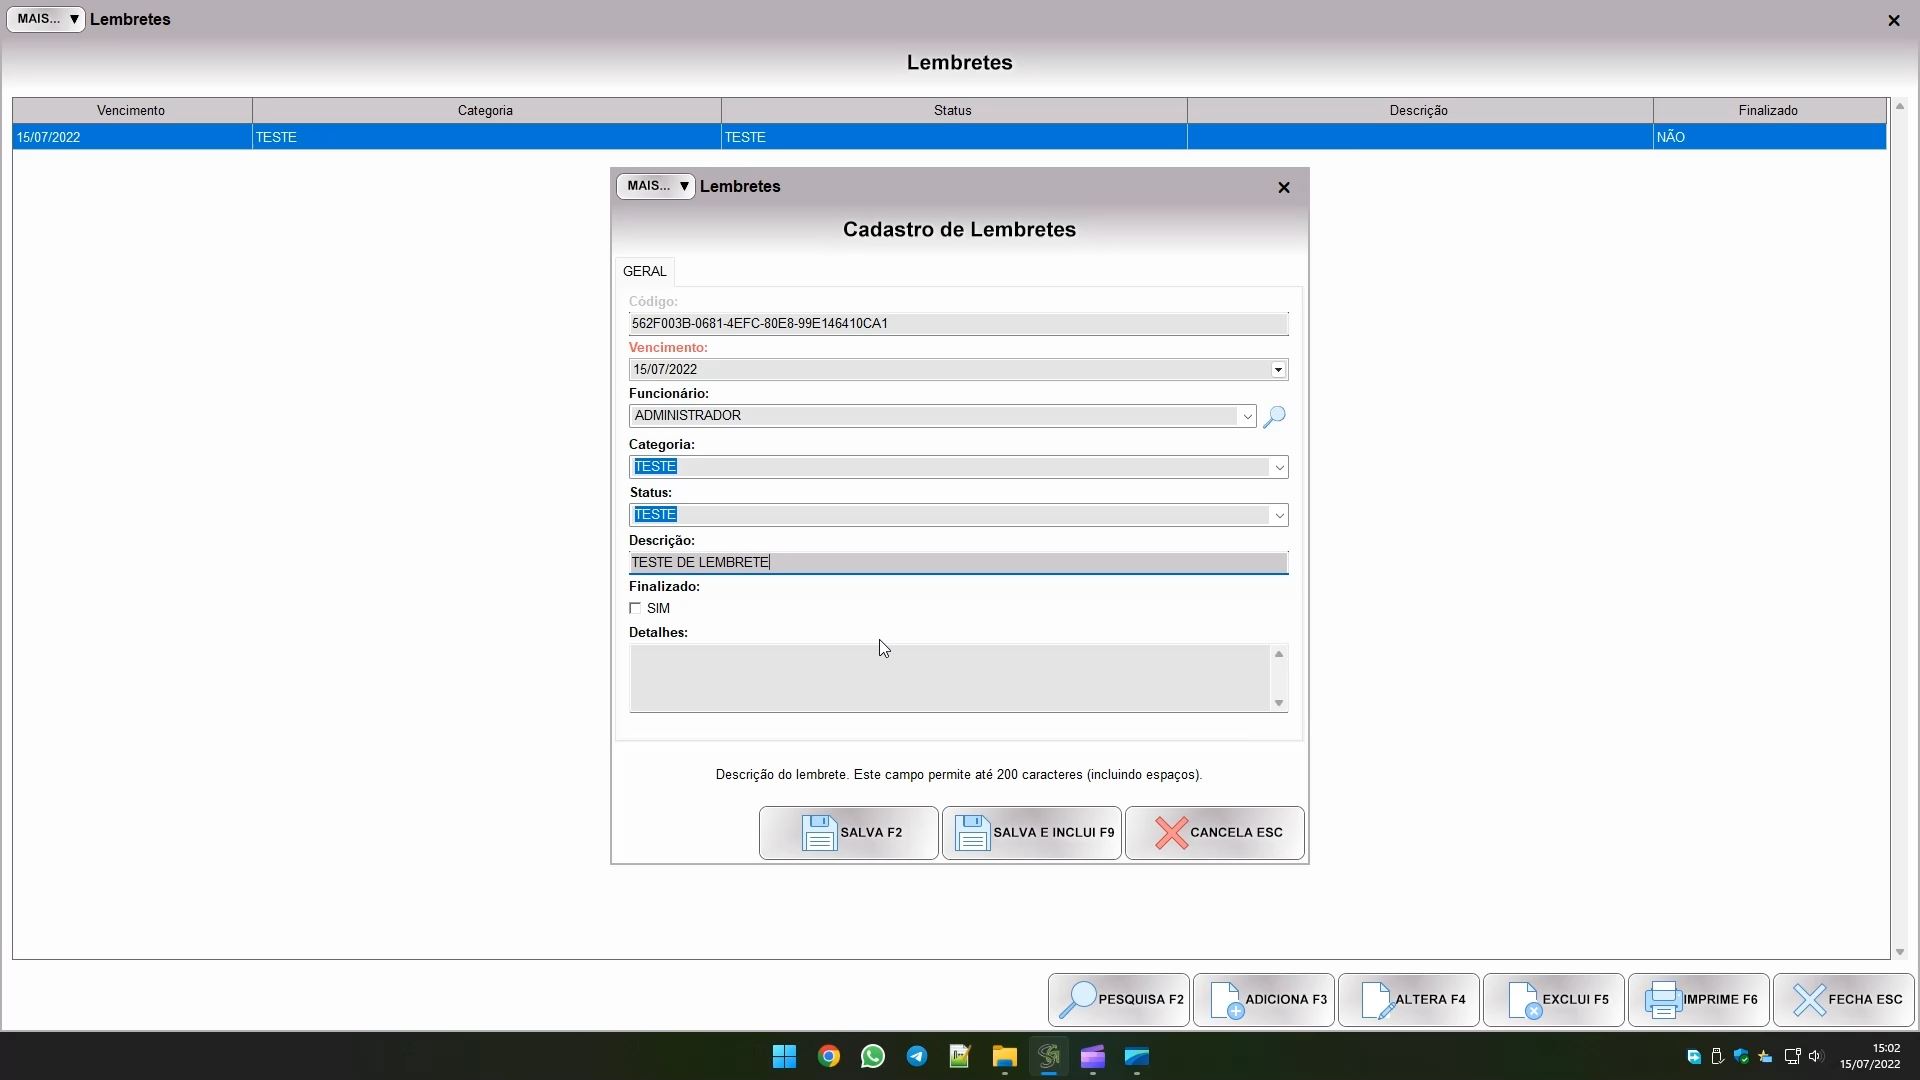Select the GERAL tab
The image size is (1920, 1080).
[644, 271]
